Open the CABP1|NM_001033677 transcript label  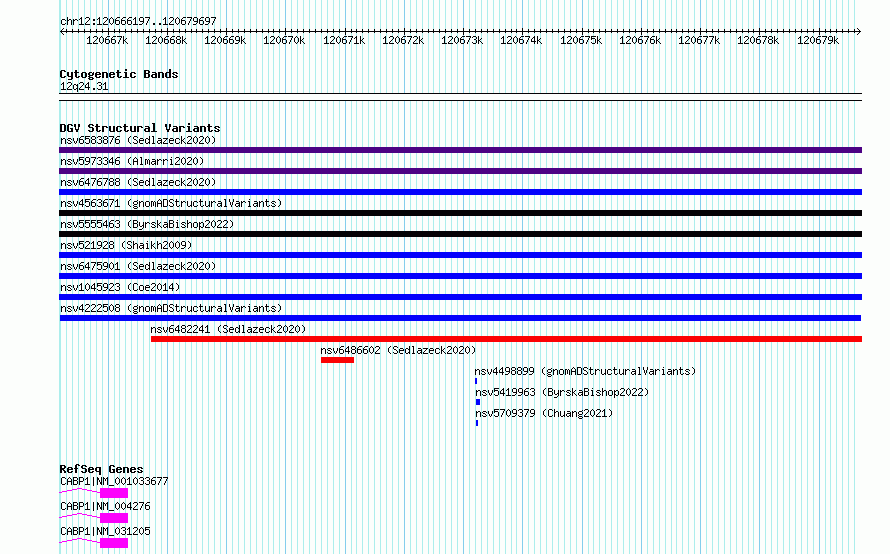pos(114,481)
